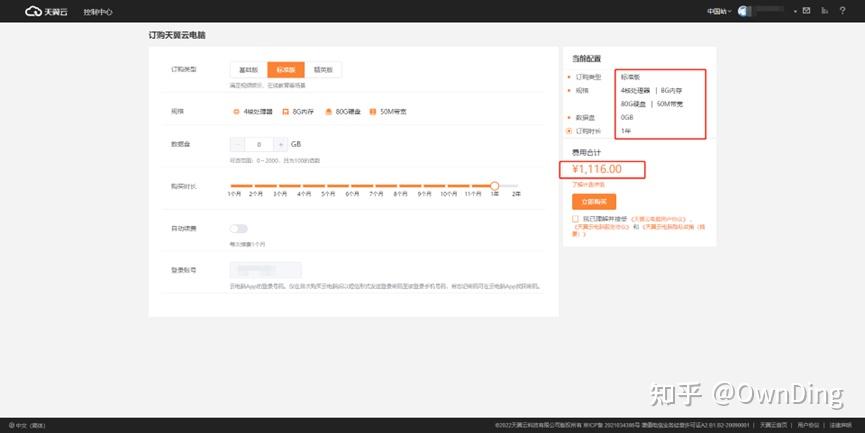Select the 精英版 elite edition tab

coord(323,70)
